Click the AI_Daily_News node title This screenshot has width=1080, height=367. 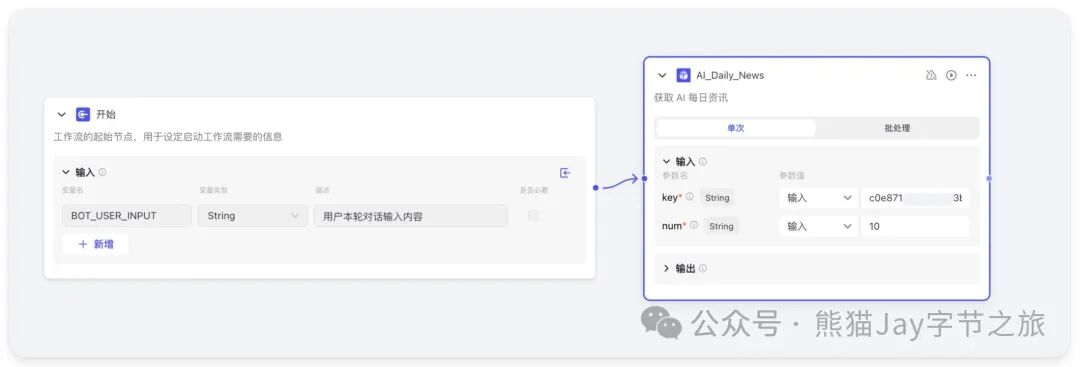click(730, 76)
